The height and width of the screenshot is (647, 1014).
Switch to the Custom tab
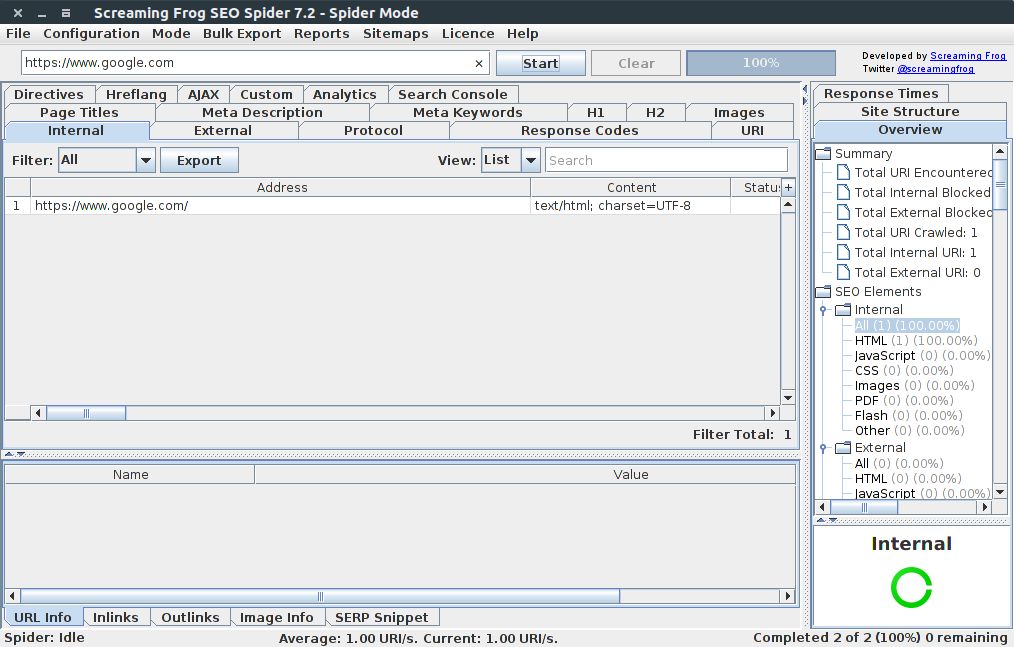[266, 94]
